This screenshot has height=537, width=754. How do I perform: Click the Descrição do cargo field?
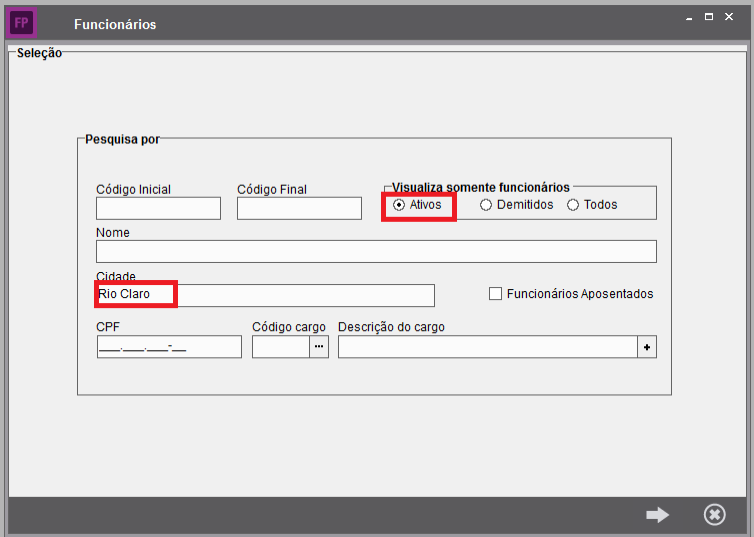pyautogui.click(x=488, y=346)
